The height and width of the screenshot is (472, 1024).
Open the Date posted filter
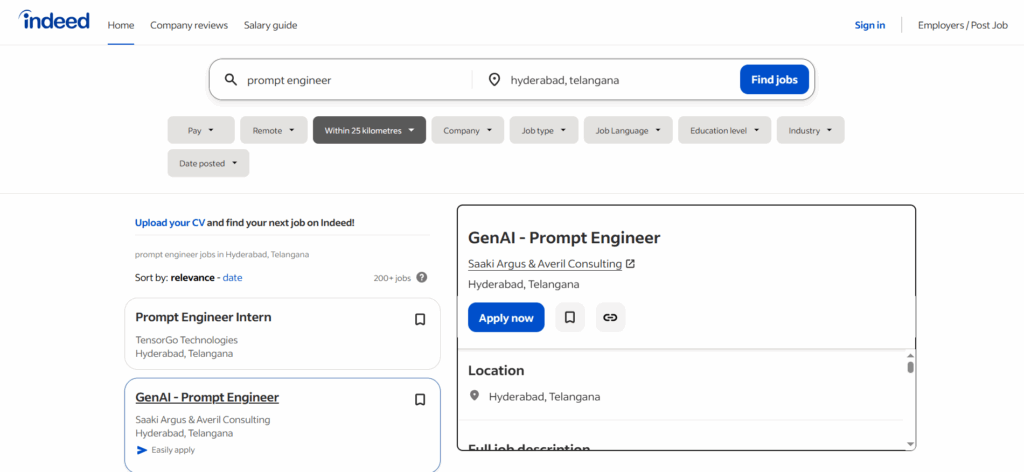pyautogui.click(x=208, y=163)
